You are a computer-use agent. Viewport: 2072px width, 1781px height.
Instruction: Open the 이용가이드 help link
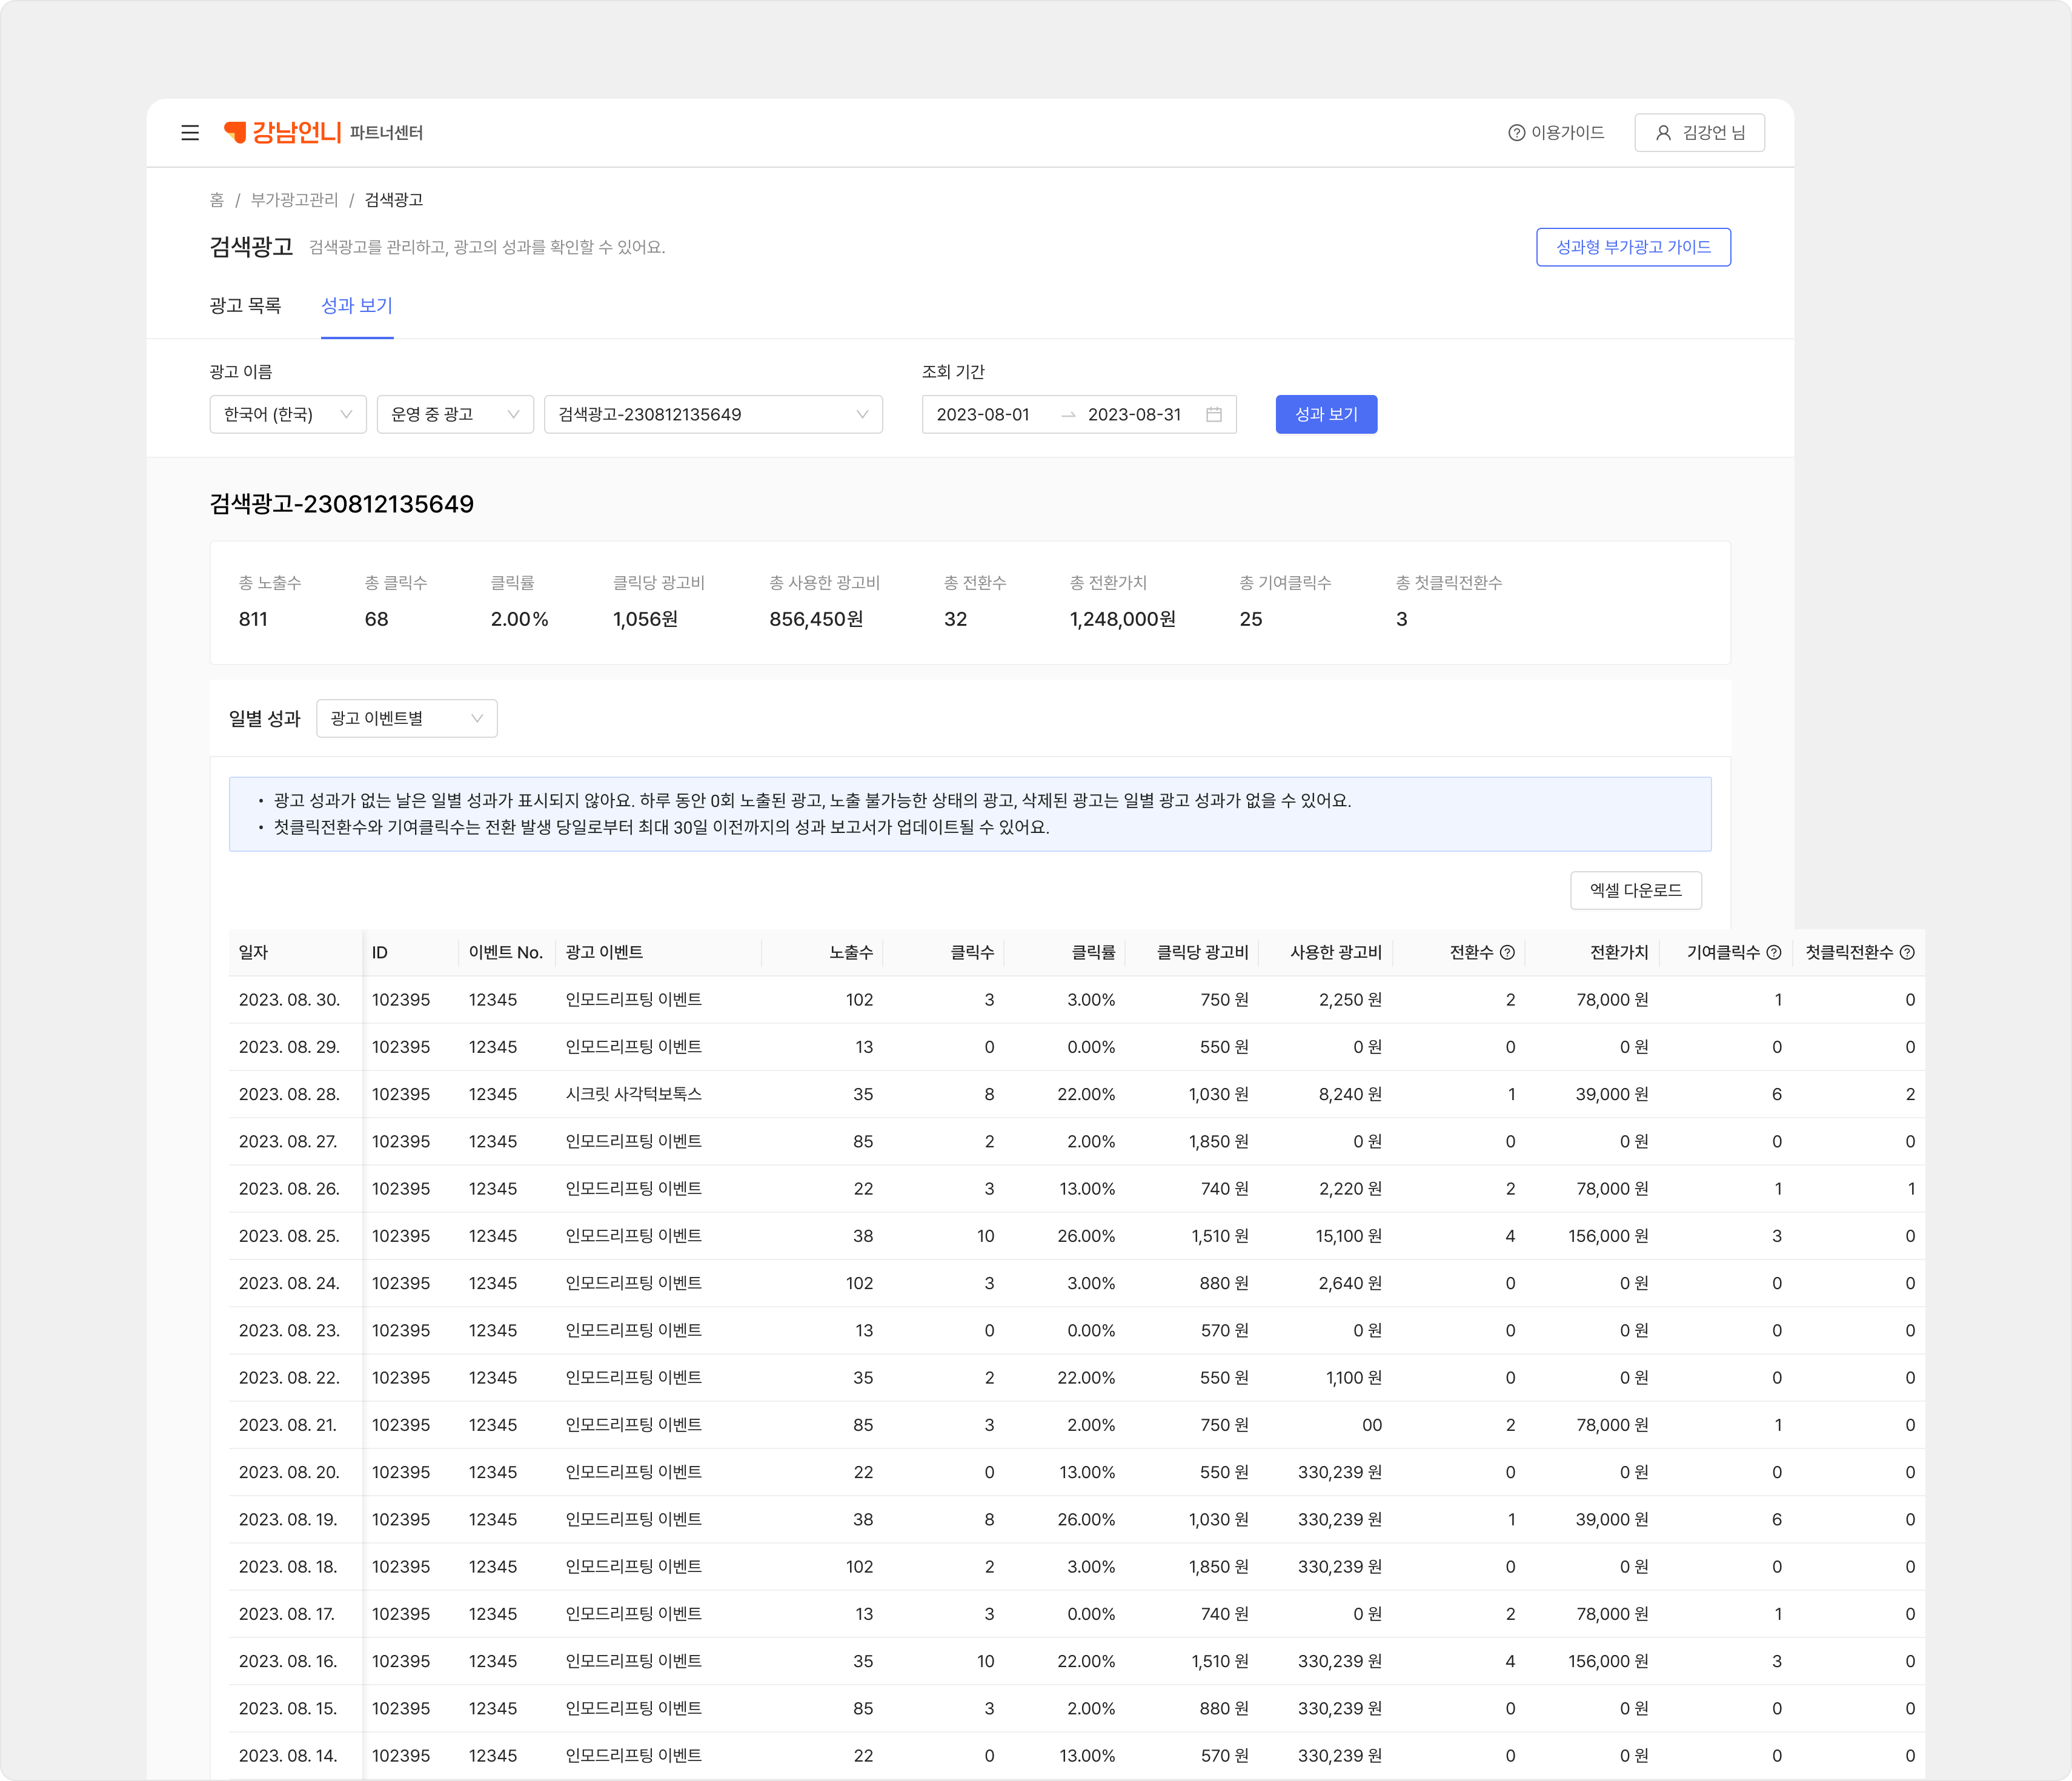pos(1556,133)
